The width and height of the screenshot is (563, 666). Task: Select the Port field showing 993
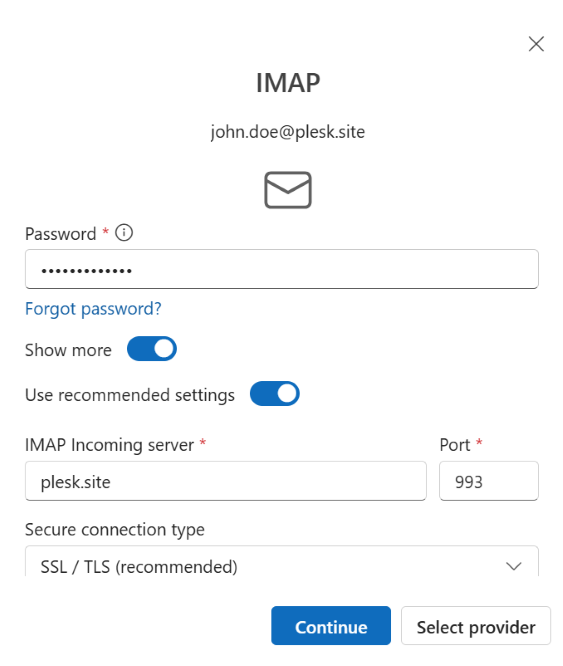tap(489, 481)
